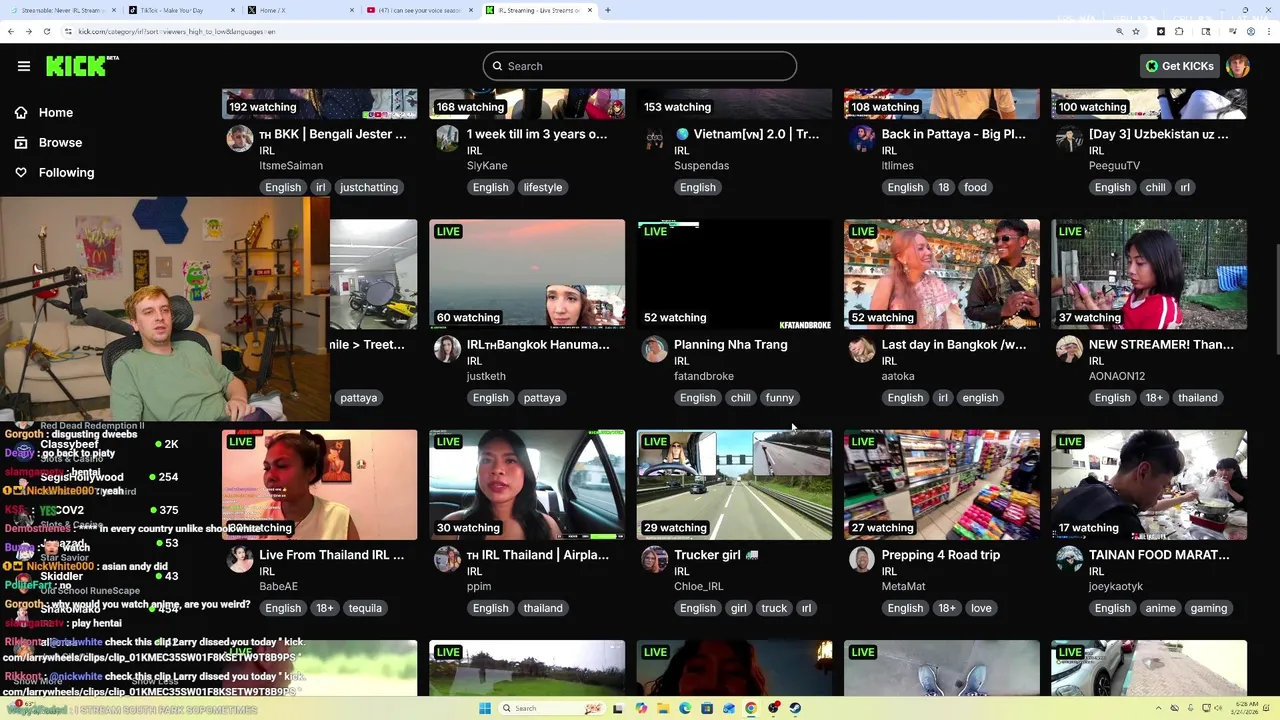Image resolution: width=1280 pixels, height=720 pixels.
Task: Open a new browser tab
Action: (x=608, y=10)
